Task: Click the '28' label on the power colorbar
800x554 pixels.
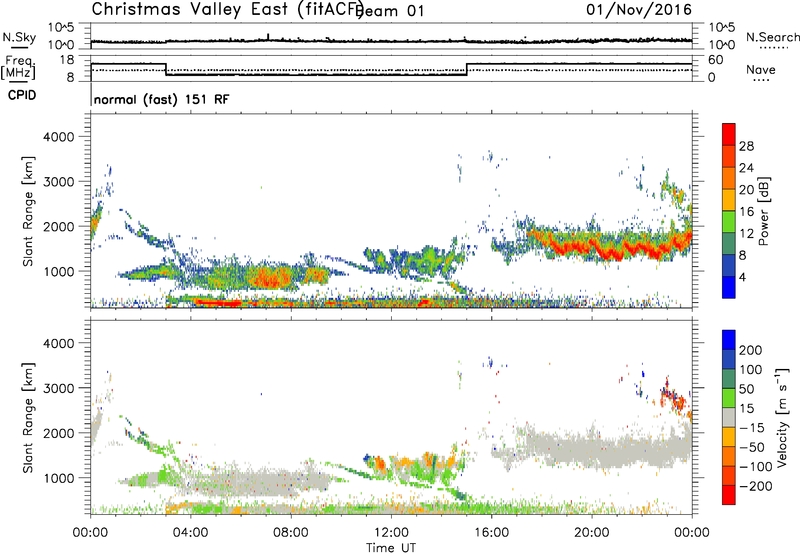Action: [746, 146]
